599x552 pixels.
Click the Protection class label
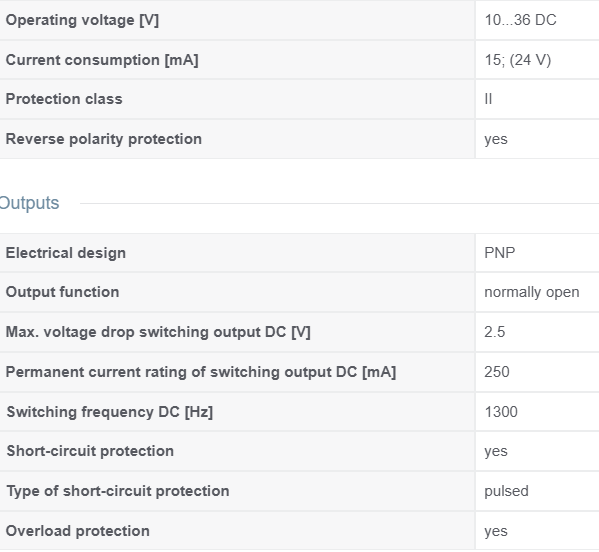64,99
